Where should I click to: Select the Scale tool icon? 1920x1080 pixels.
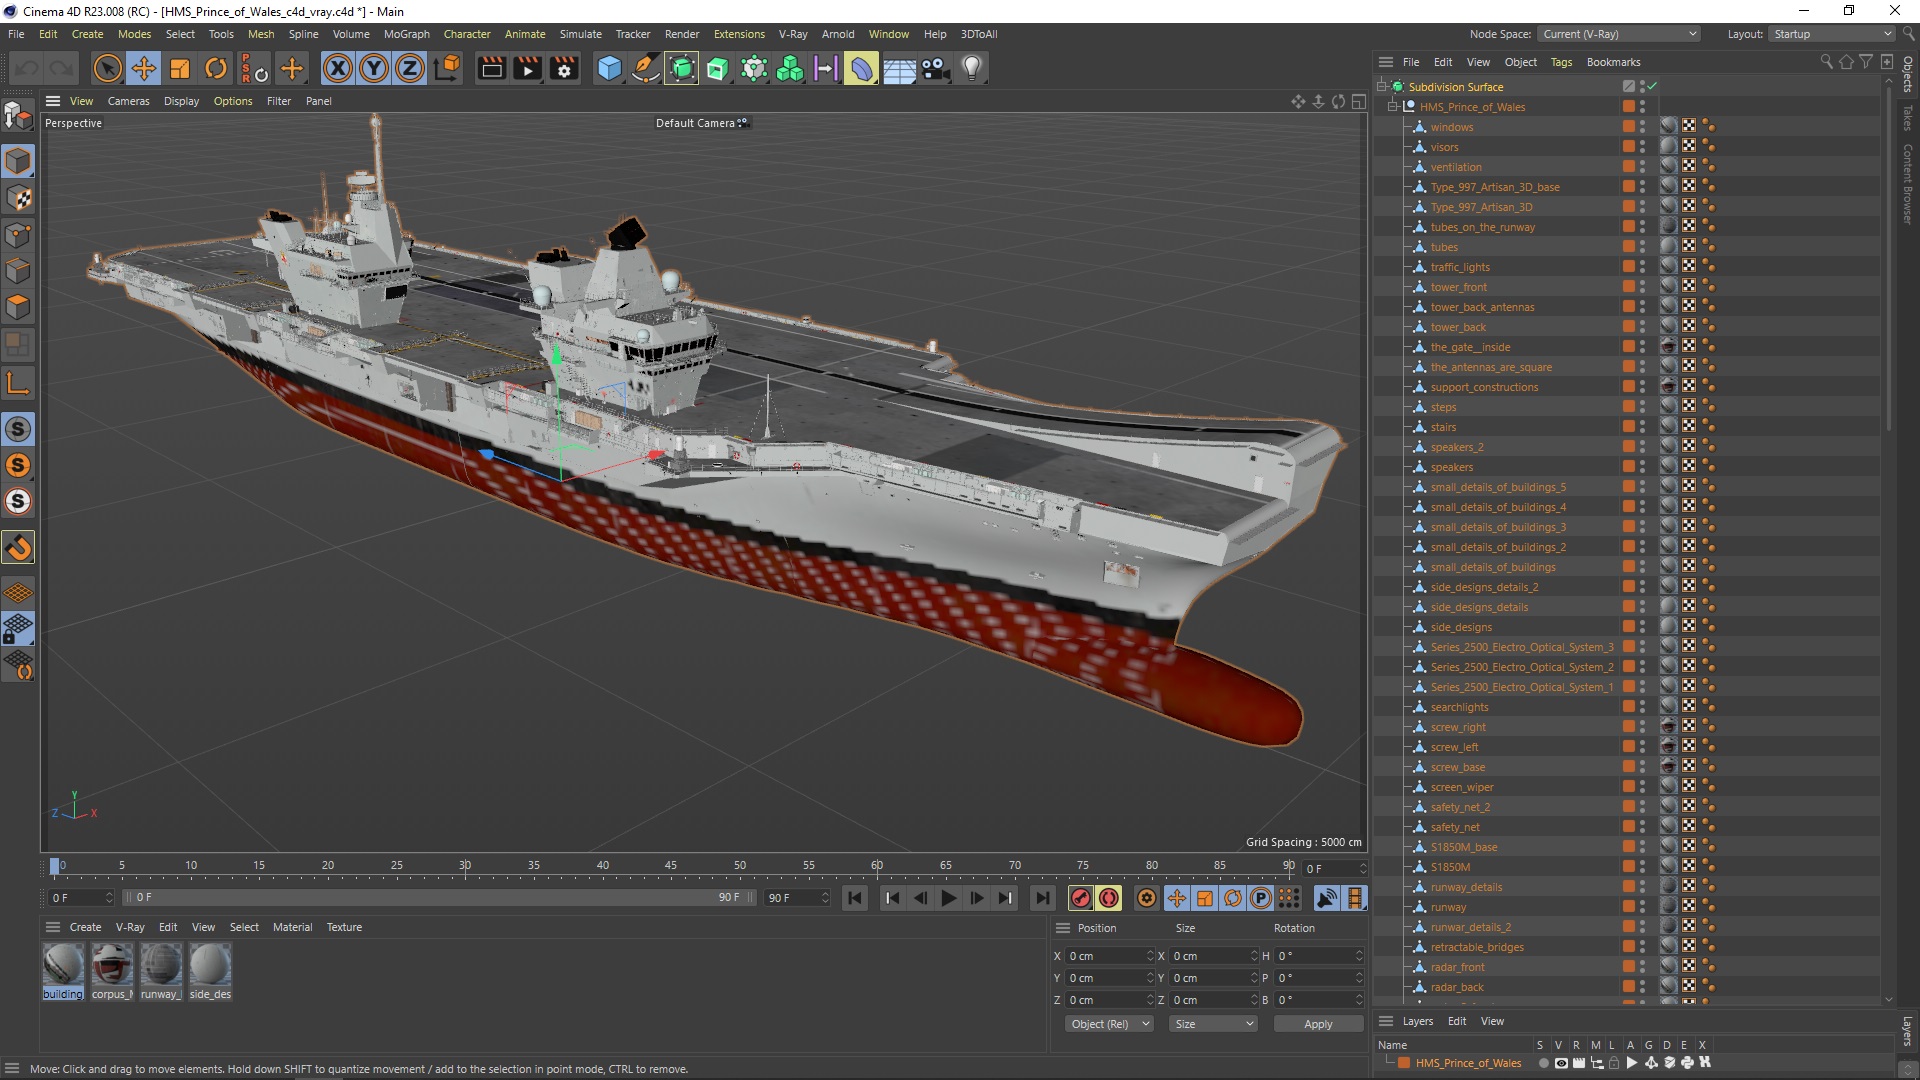pyautogui.click(x=179, y=67)
